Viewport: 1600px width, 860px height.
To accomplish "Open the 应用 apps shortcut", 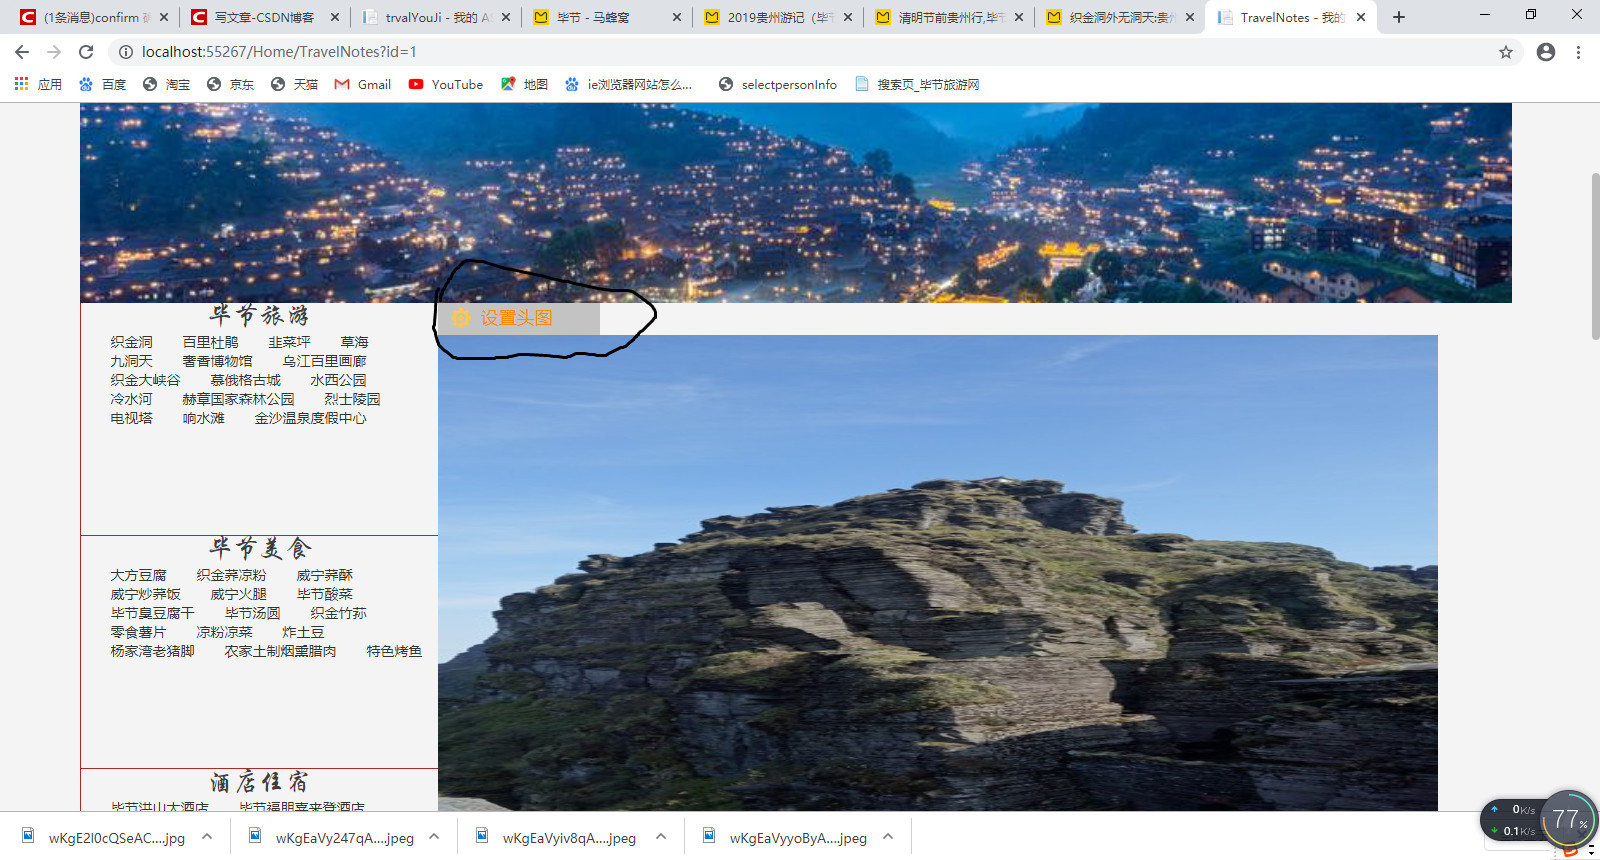I will click(38, 84).
